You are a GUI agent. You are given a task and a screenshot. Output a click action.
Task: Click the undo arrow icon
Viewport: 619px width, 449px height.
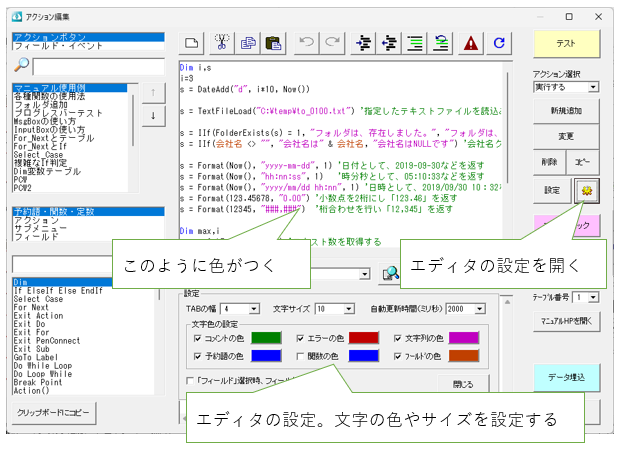click(307, 43)
